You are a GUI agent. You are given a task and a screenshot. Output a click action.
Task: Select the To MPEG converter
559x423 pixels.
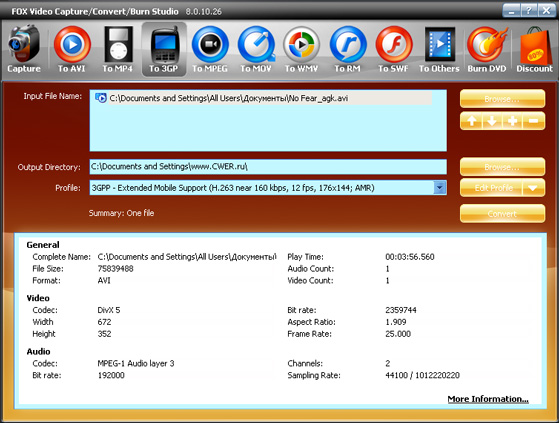[210, 49]
